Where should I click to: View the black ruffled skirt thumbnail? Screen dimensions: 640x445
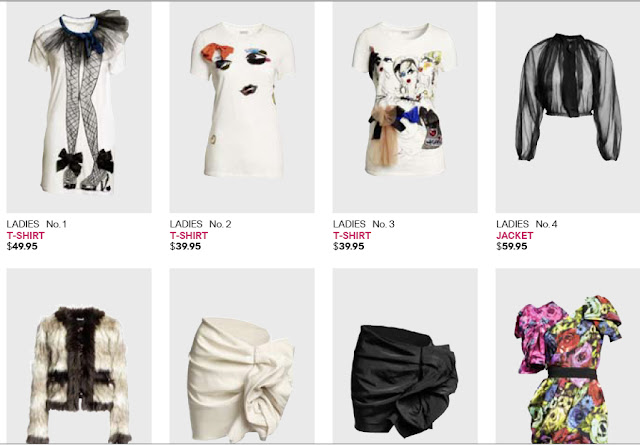[405, 356]
